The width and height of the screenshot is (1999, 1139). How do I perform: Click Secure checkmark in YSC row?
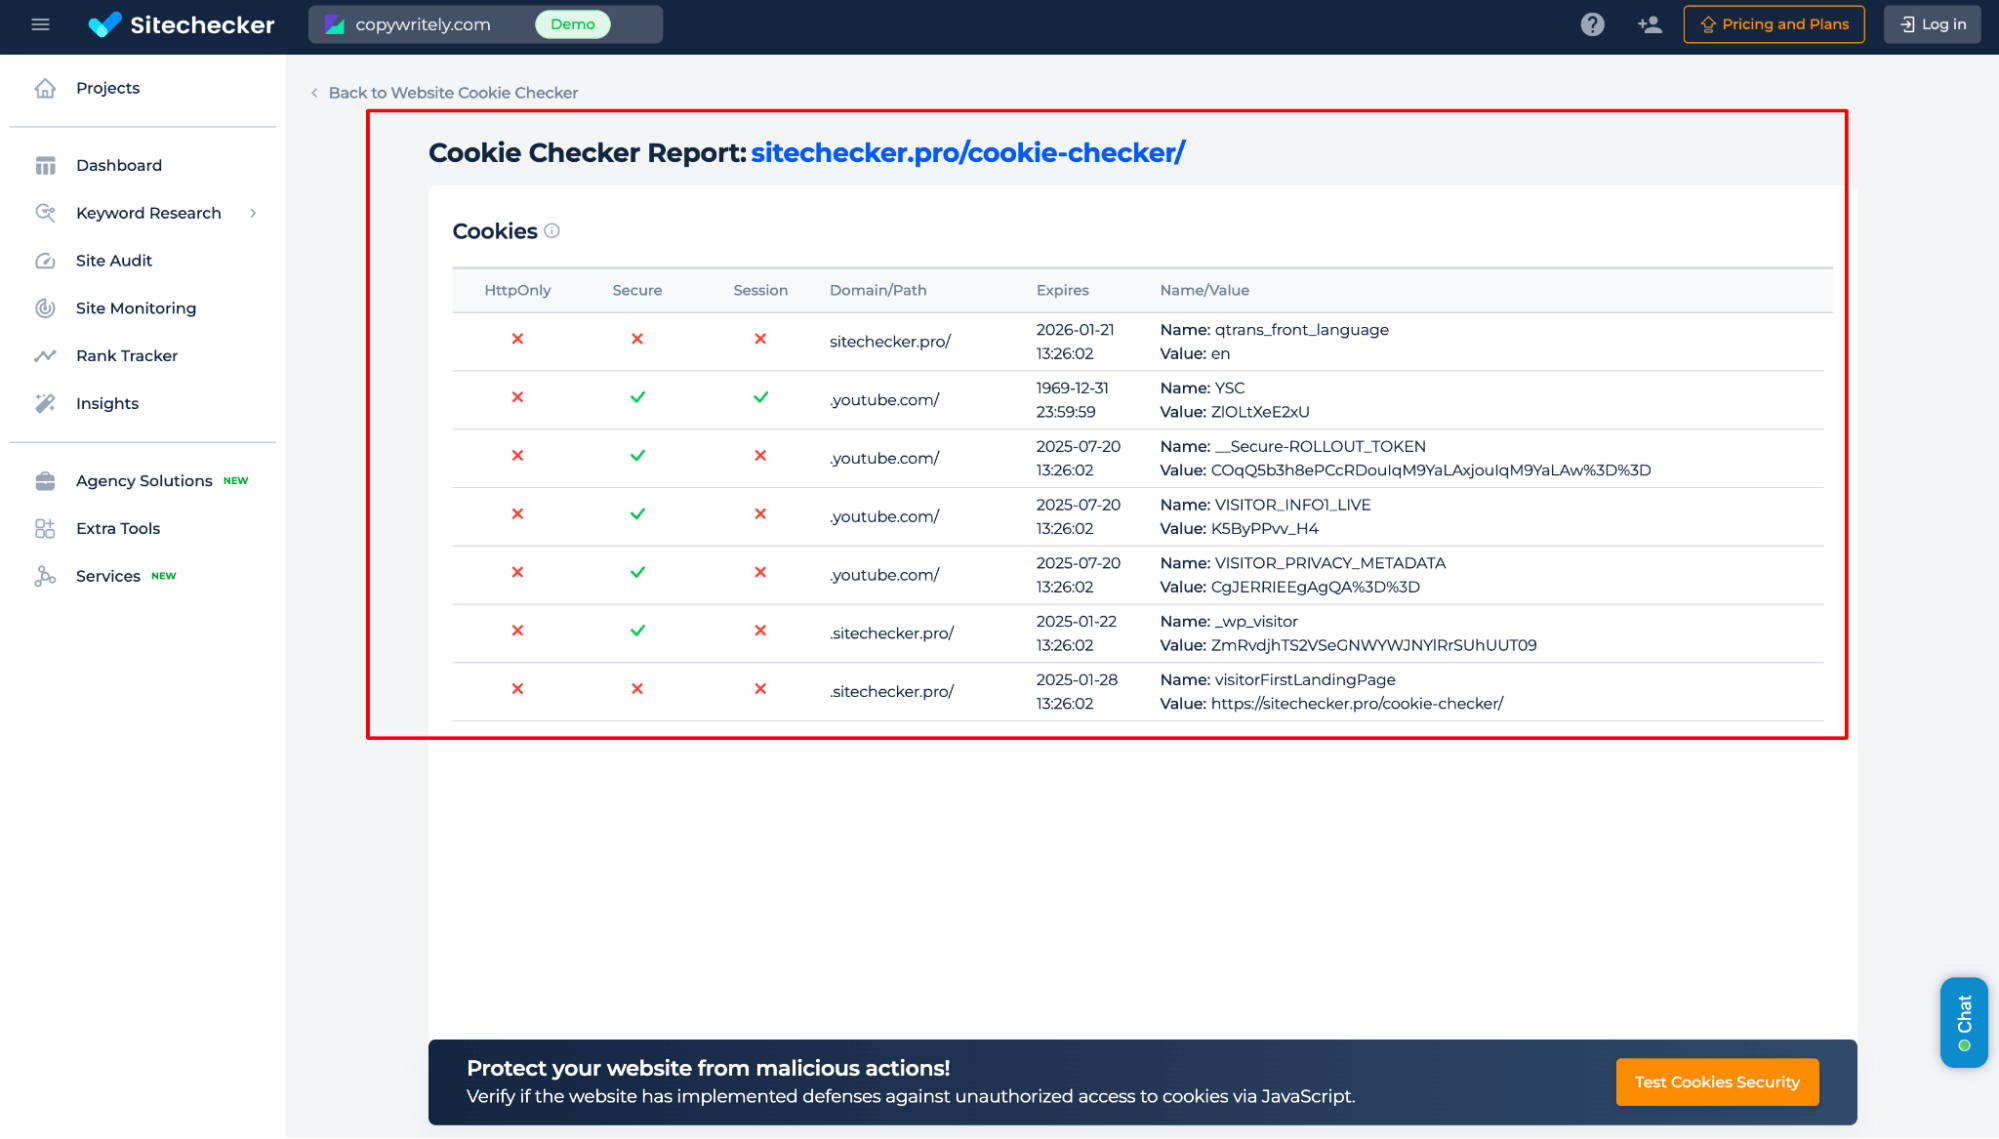[x=637, y=397]
